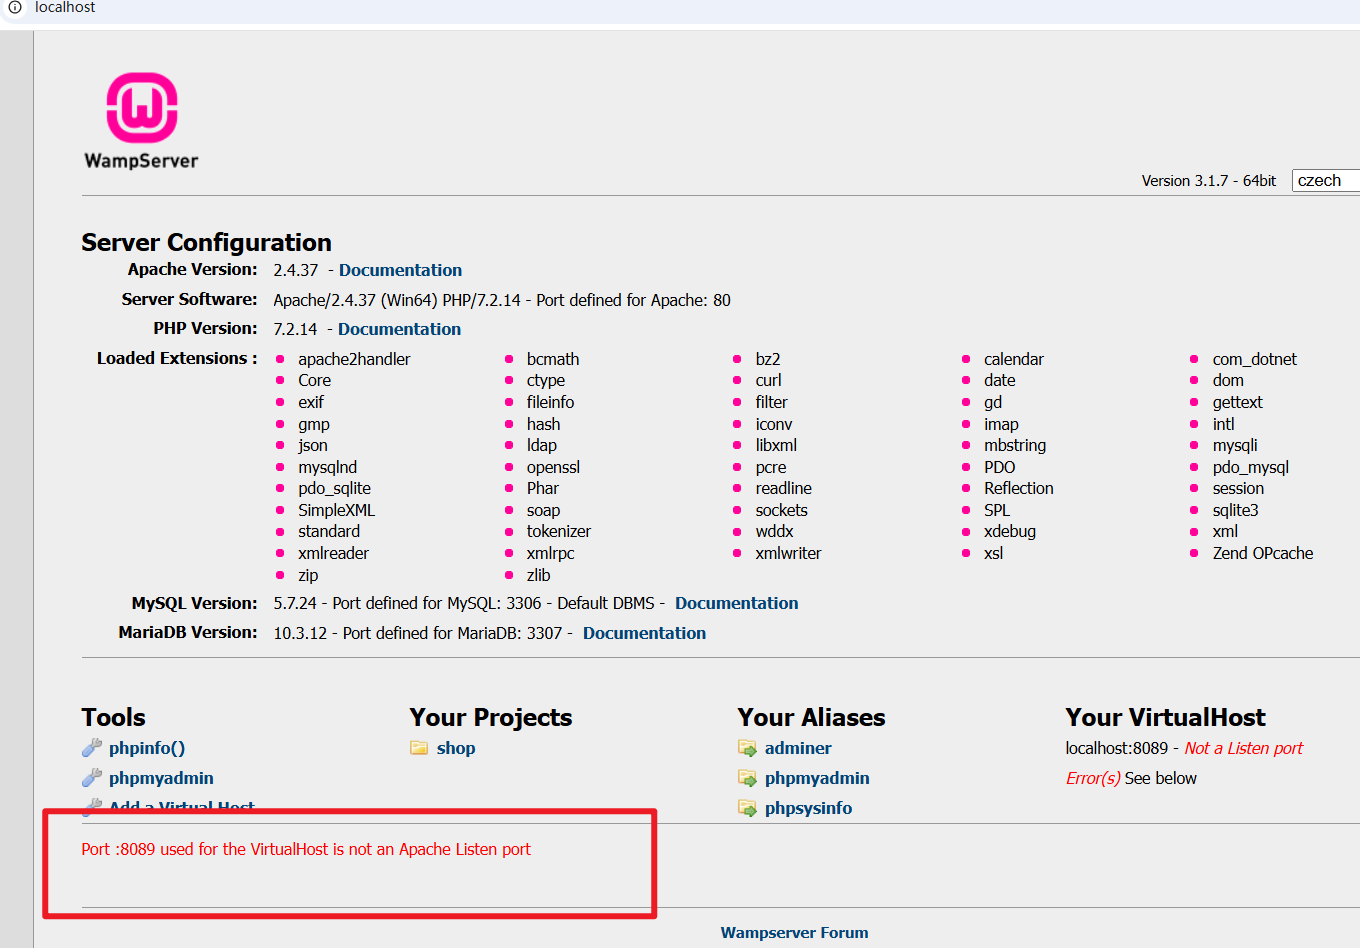This screenshot has height=948, width=1360.
Task: Click the red 'Not a Listen port' text
Action: point(1244,748)
